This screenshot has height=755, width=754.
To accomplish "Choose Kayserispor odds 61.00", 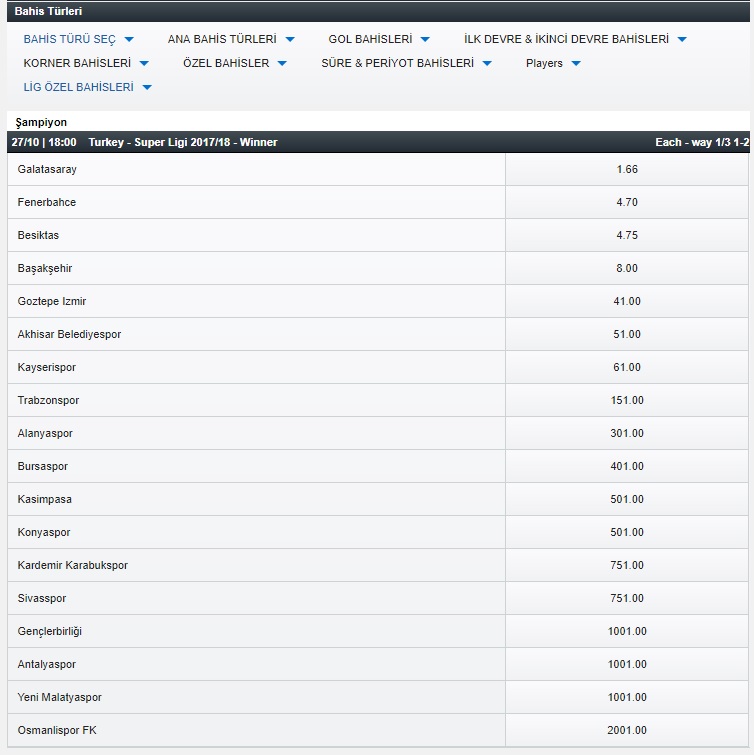I will (627, 367).
